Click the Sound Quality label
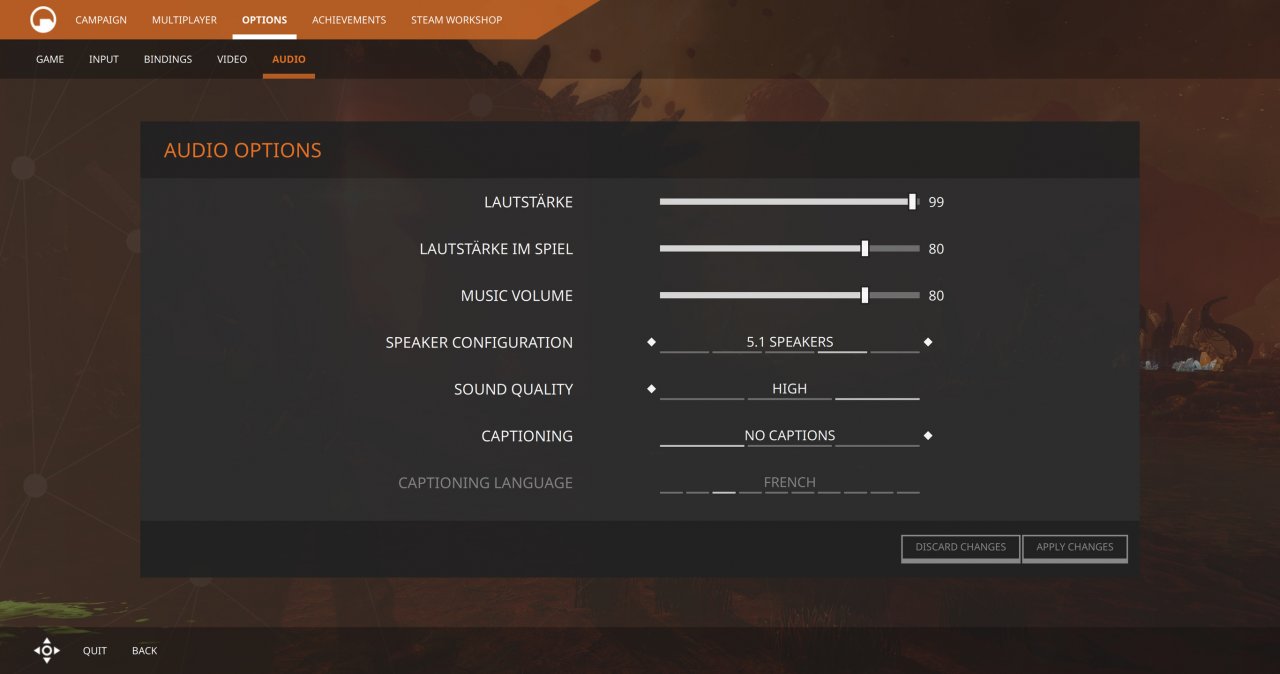This screenshot has height=674, width=1280. (514, 389)
